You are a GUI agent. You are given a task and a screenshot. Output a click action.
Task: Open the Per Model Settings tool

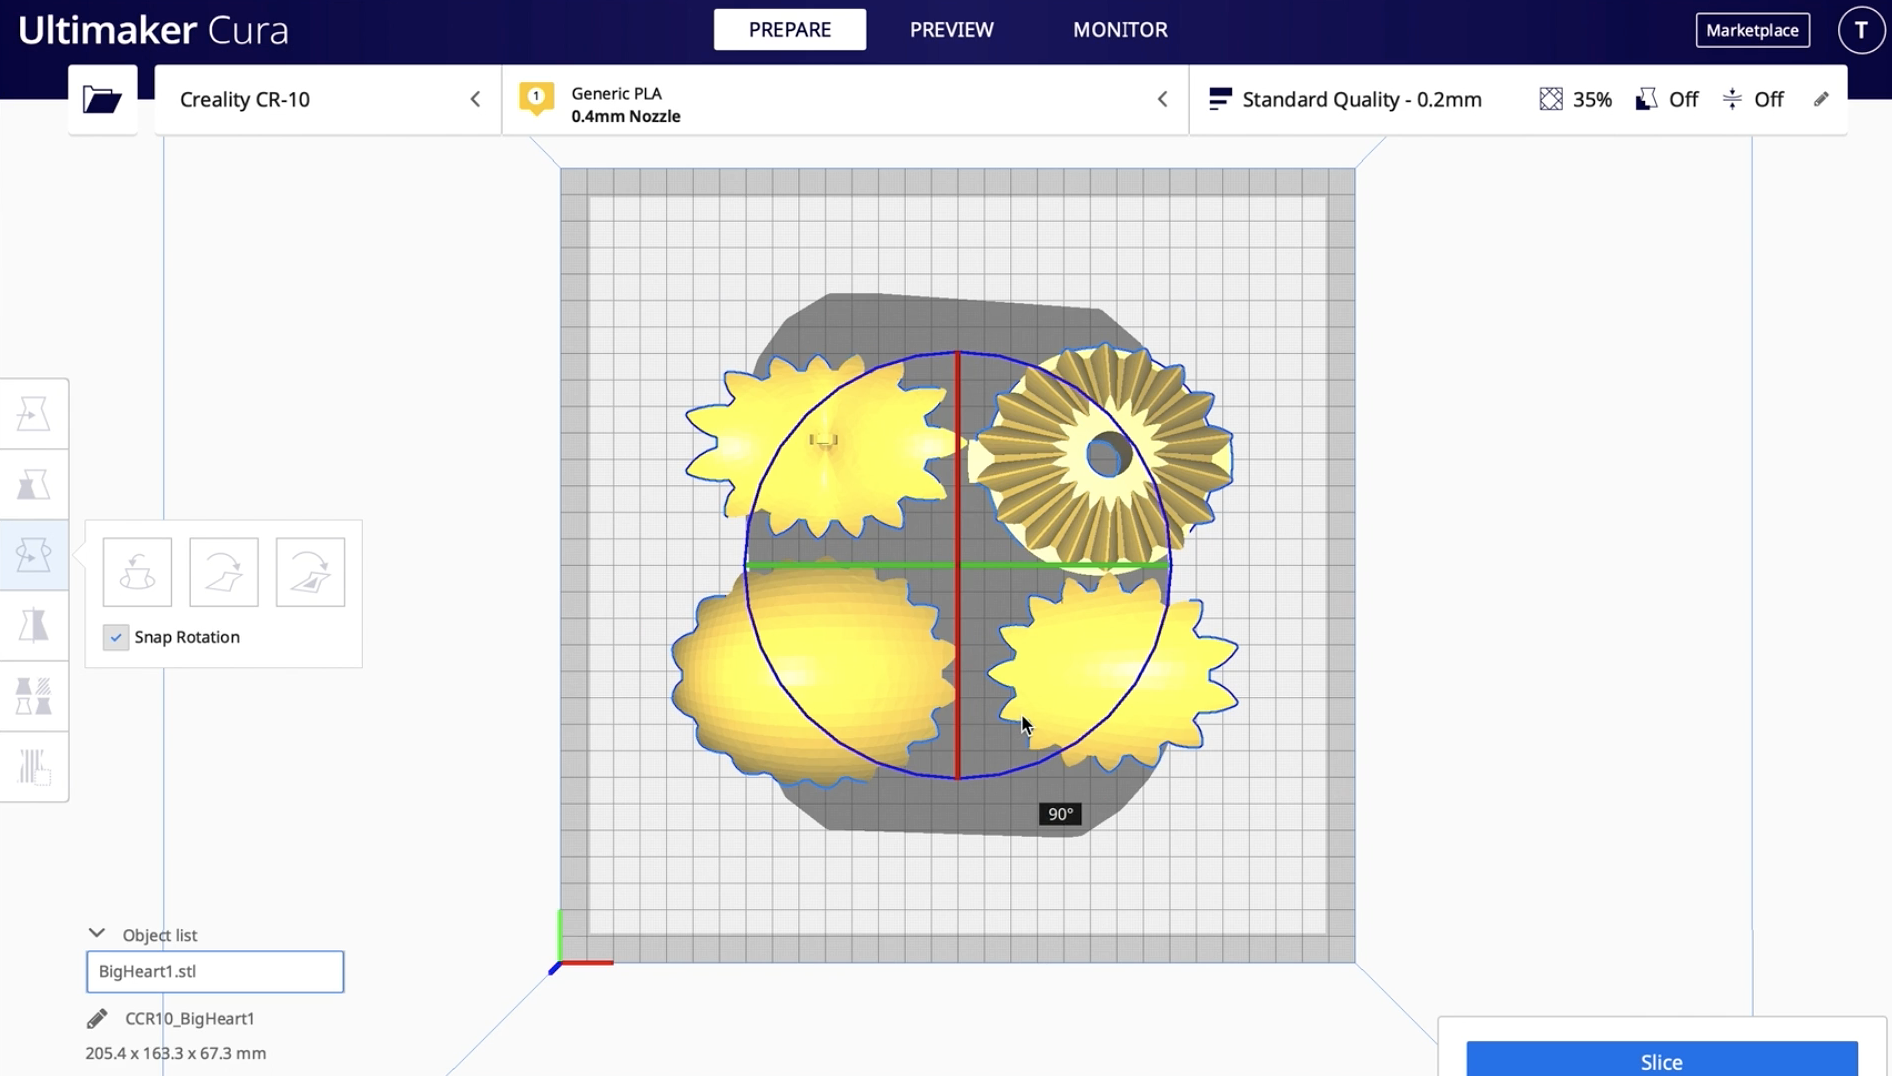coord(34,696)
